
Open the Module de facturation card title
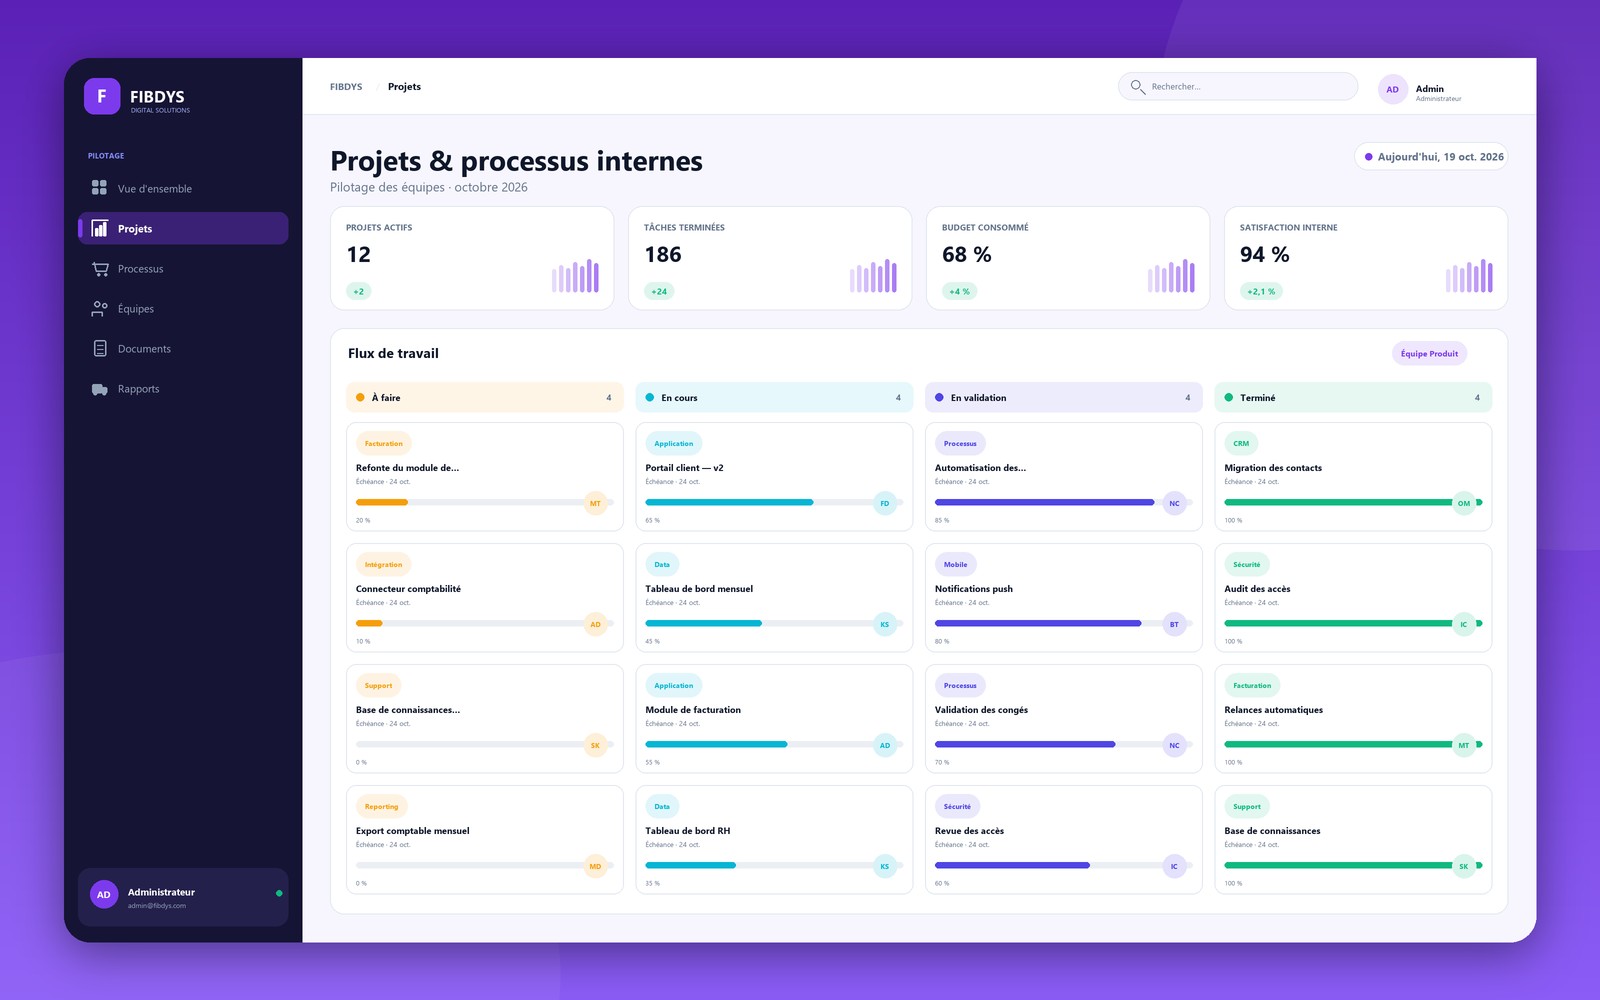coord(693,710)
